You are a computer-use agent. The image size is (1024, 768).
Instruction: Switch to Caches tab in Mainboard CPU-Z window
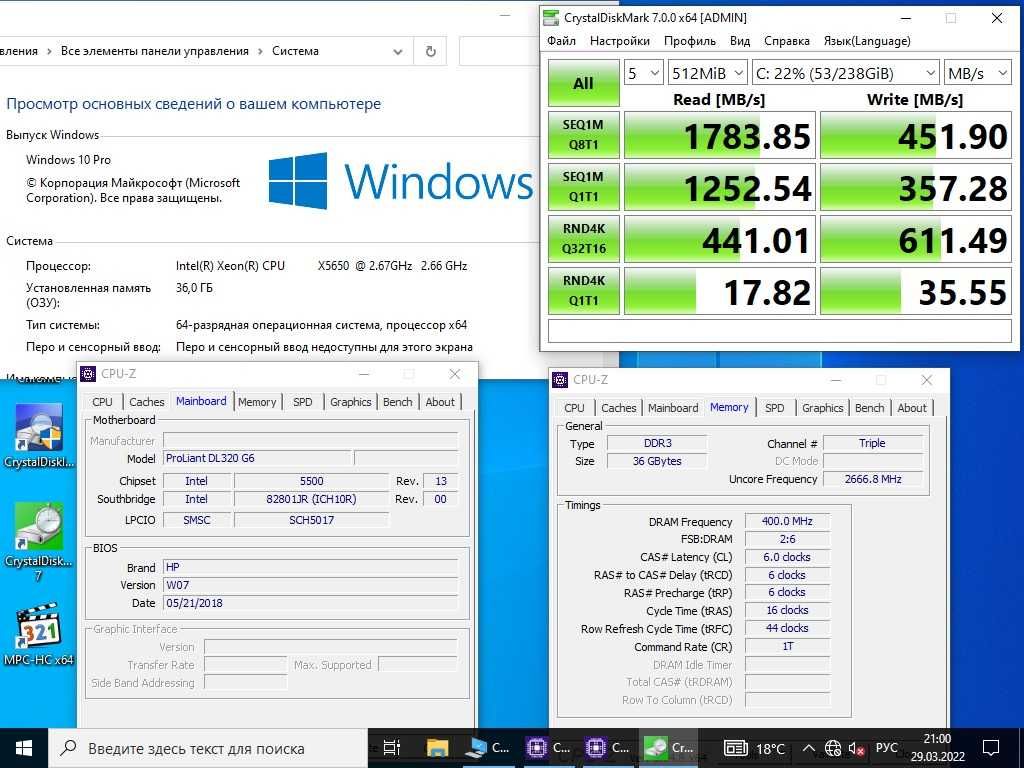tap(146, 402)
